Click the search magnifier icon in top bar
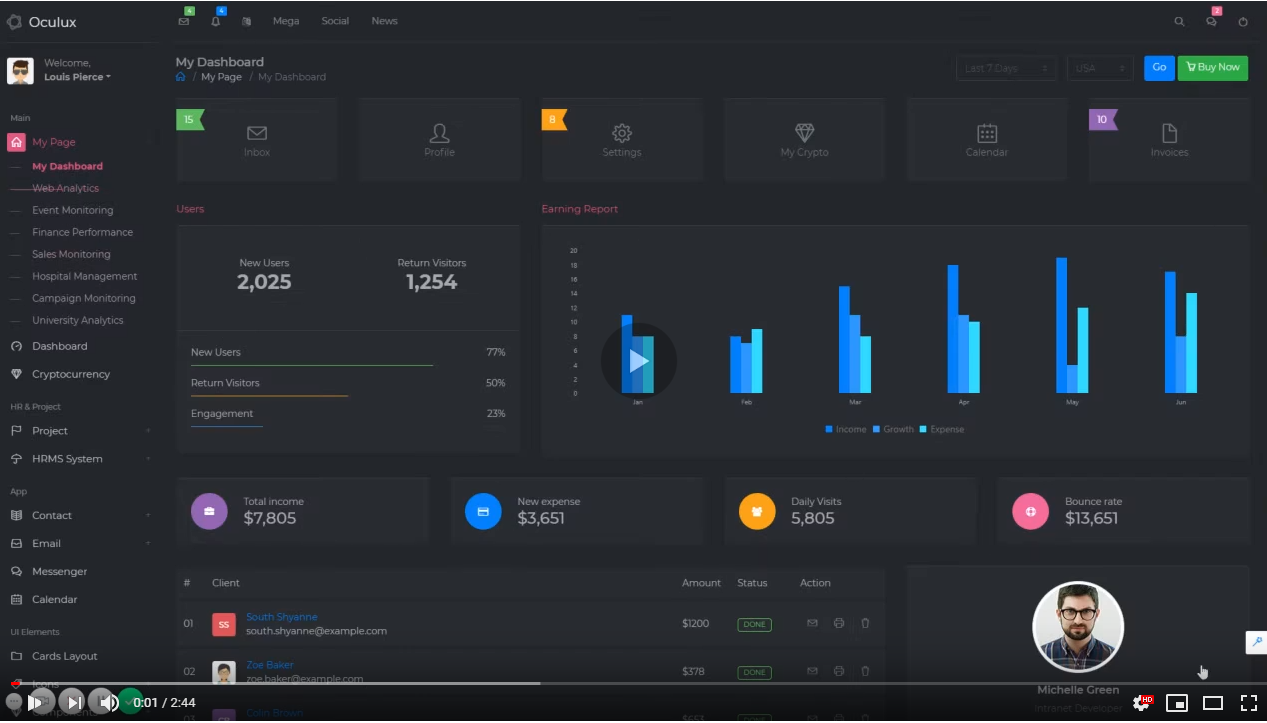This screenshot has width=1267, height=723. tap(1179, 21)
